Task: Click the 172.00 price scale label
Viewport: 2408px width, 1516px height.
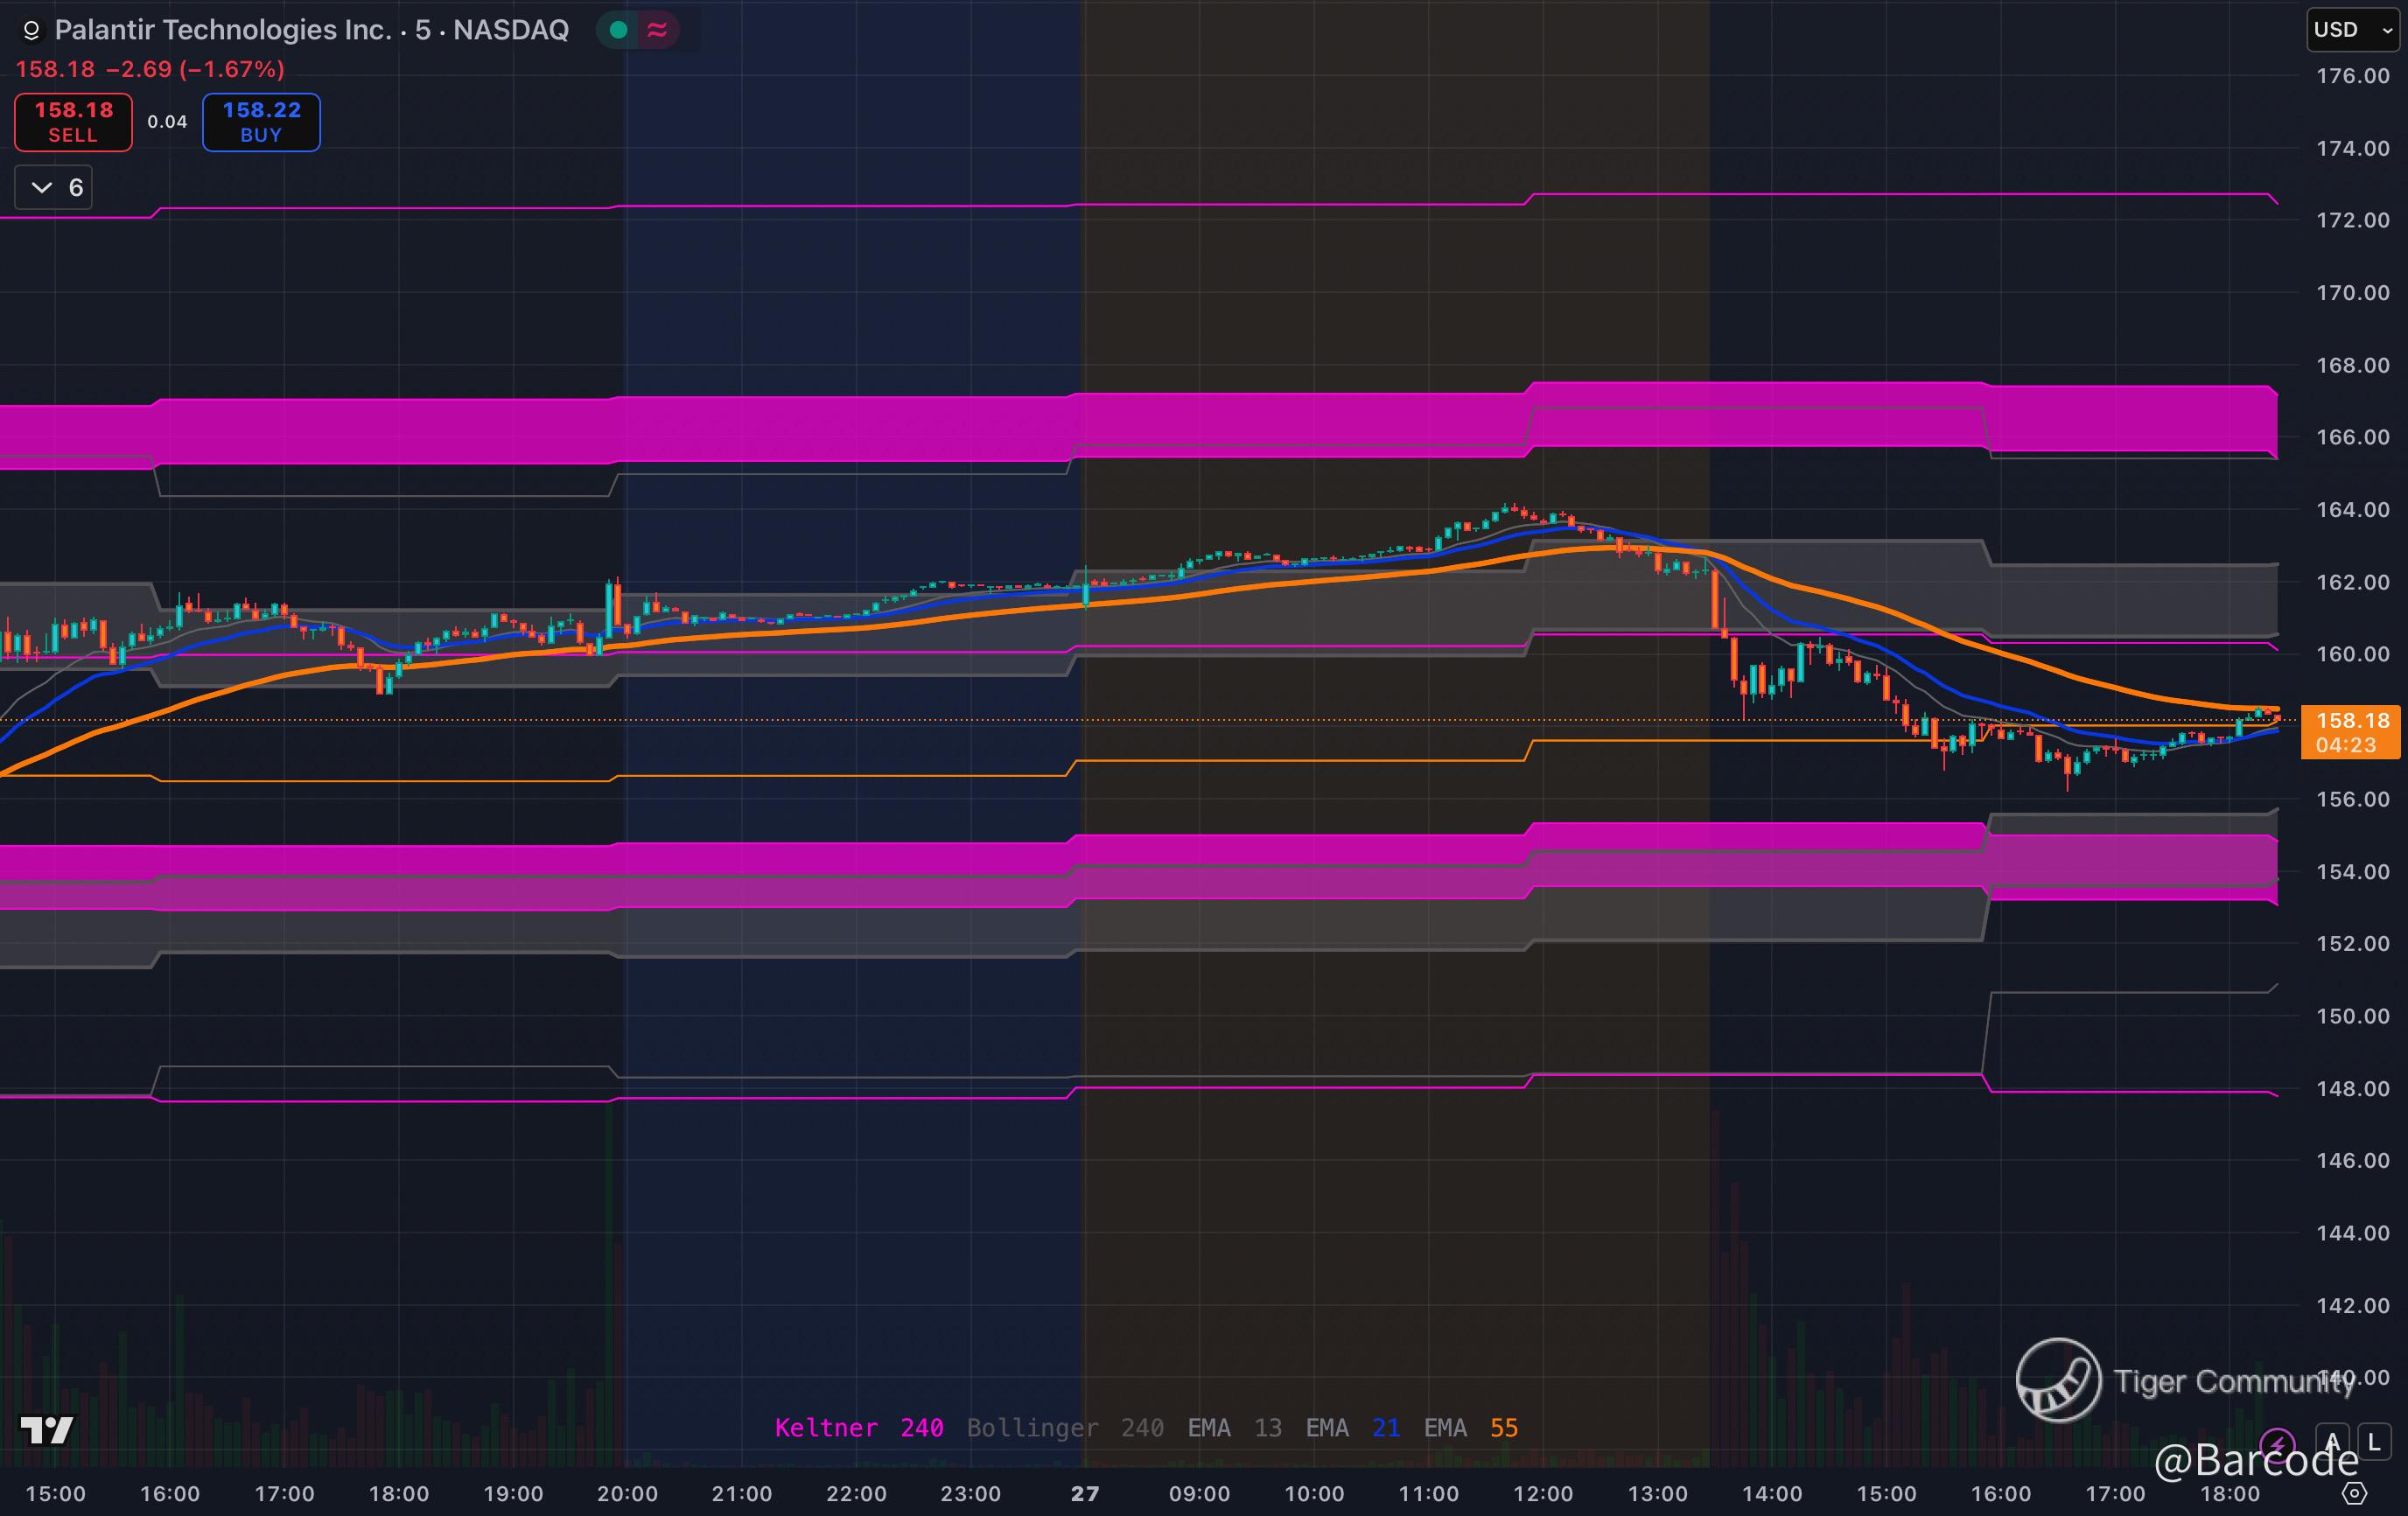Action: click(x=2352, y=220)
